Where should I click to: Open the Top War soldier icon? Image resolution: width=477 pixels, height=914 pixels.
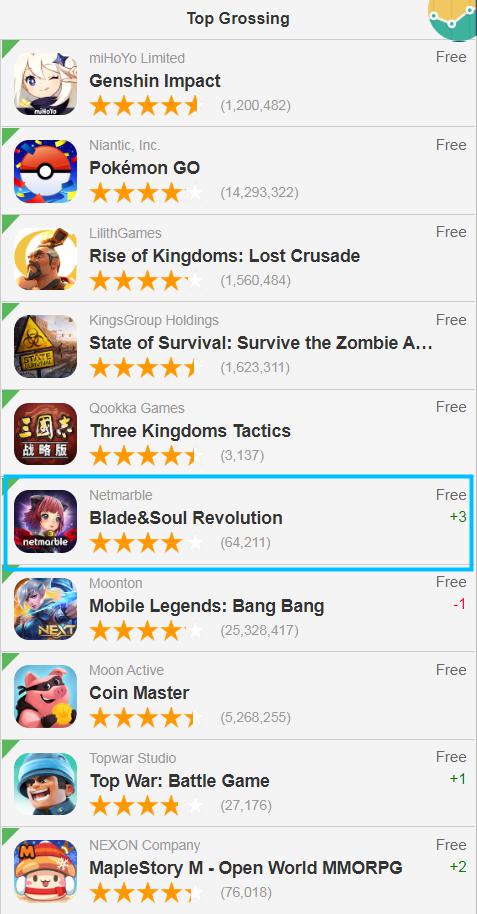click(45, 784)
